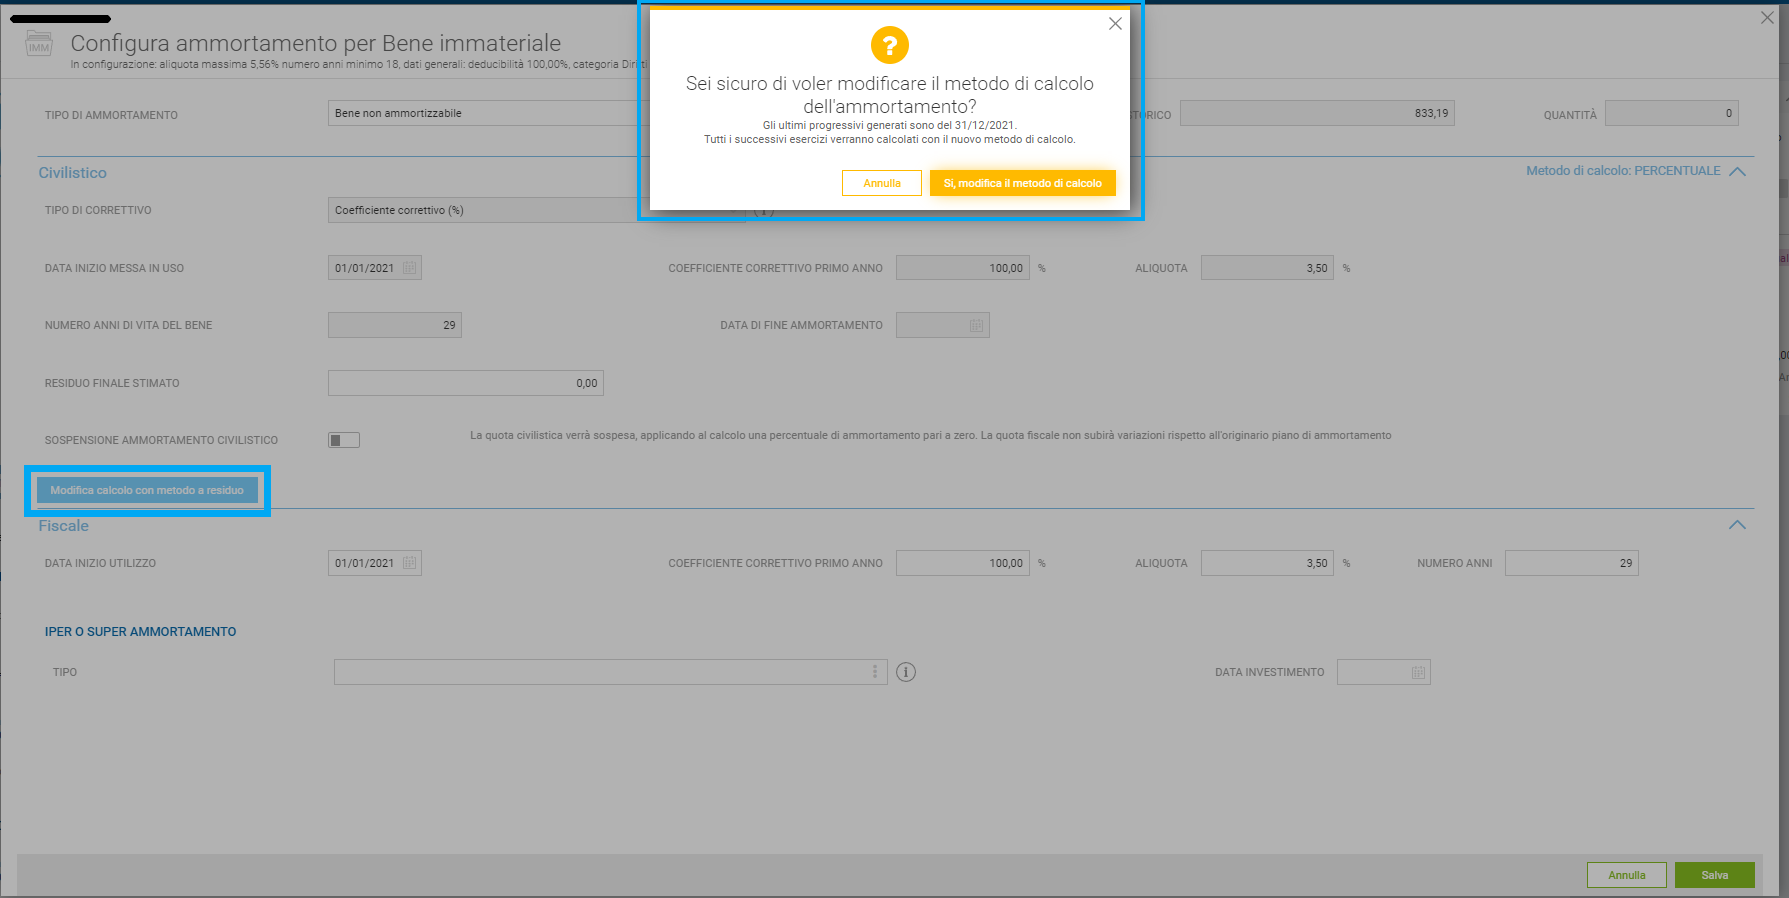Click the IPER O SUPER AMMORTAMENTO heading
Viewport: 1789px width, 898px height.
coord(141,632)
